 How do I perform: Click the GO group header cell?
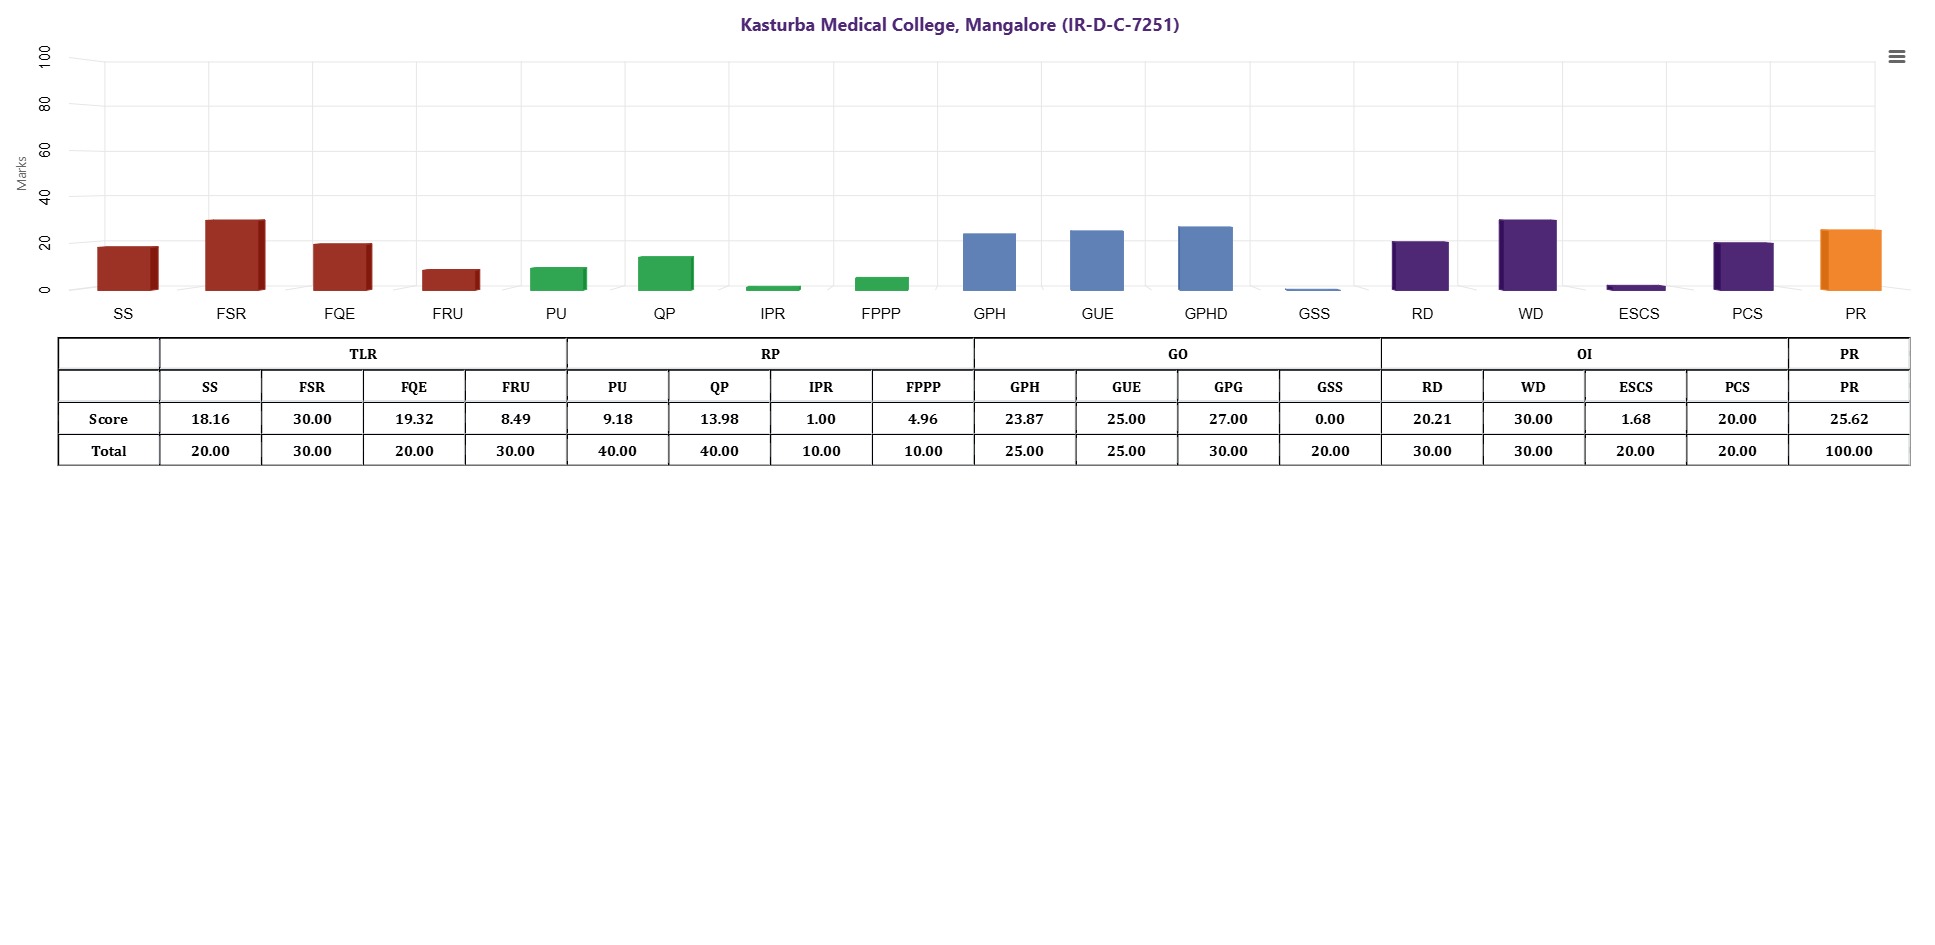[x=1178, y=354]
